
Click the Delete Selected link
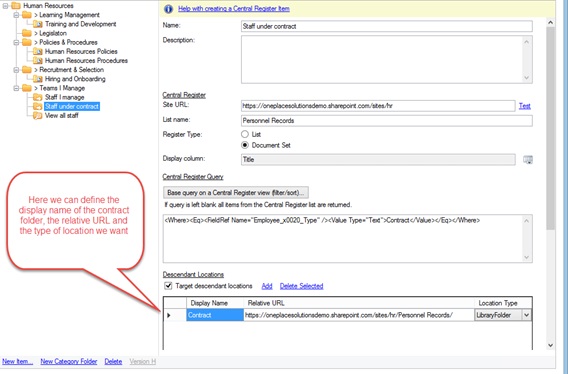[301, 286]
